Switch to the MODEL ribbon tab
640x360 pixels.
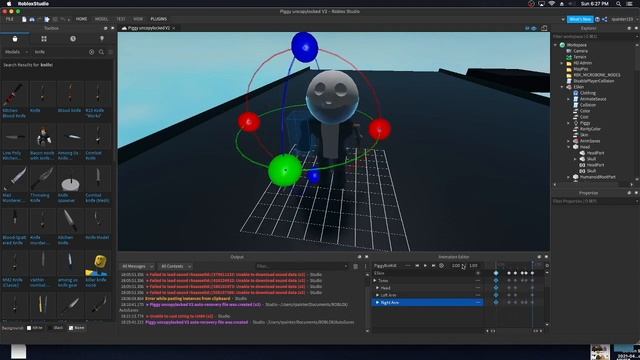point(101,19)
